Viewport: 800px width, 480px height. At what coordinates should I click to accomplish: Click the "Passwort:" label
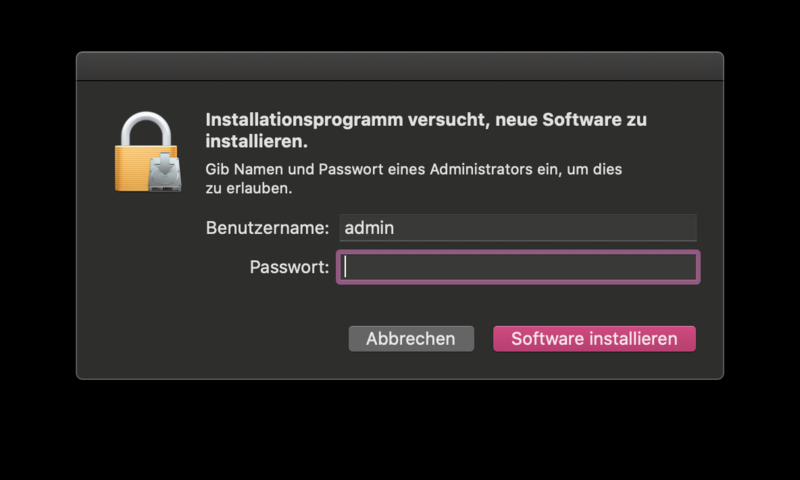point(289,267)
